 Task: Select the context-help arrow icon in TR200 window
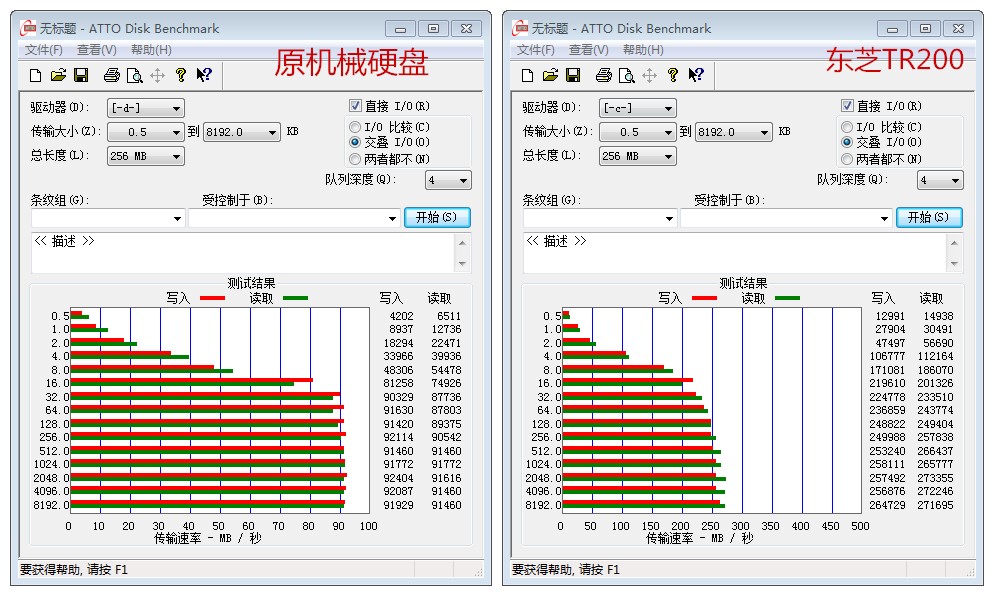[x=697, y=74]
